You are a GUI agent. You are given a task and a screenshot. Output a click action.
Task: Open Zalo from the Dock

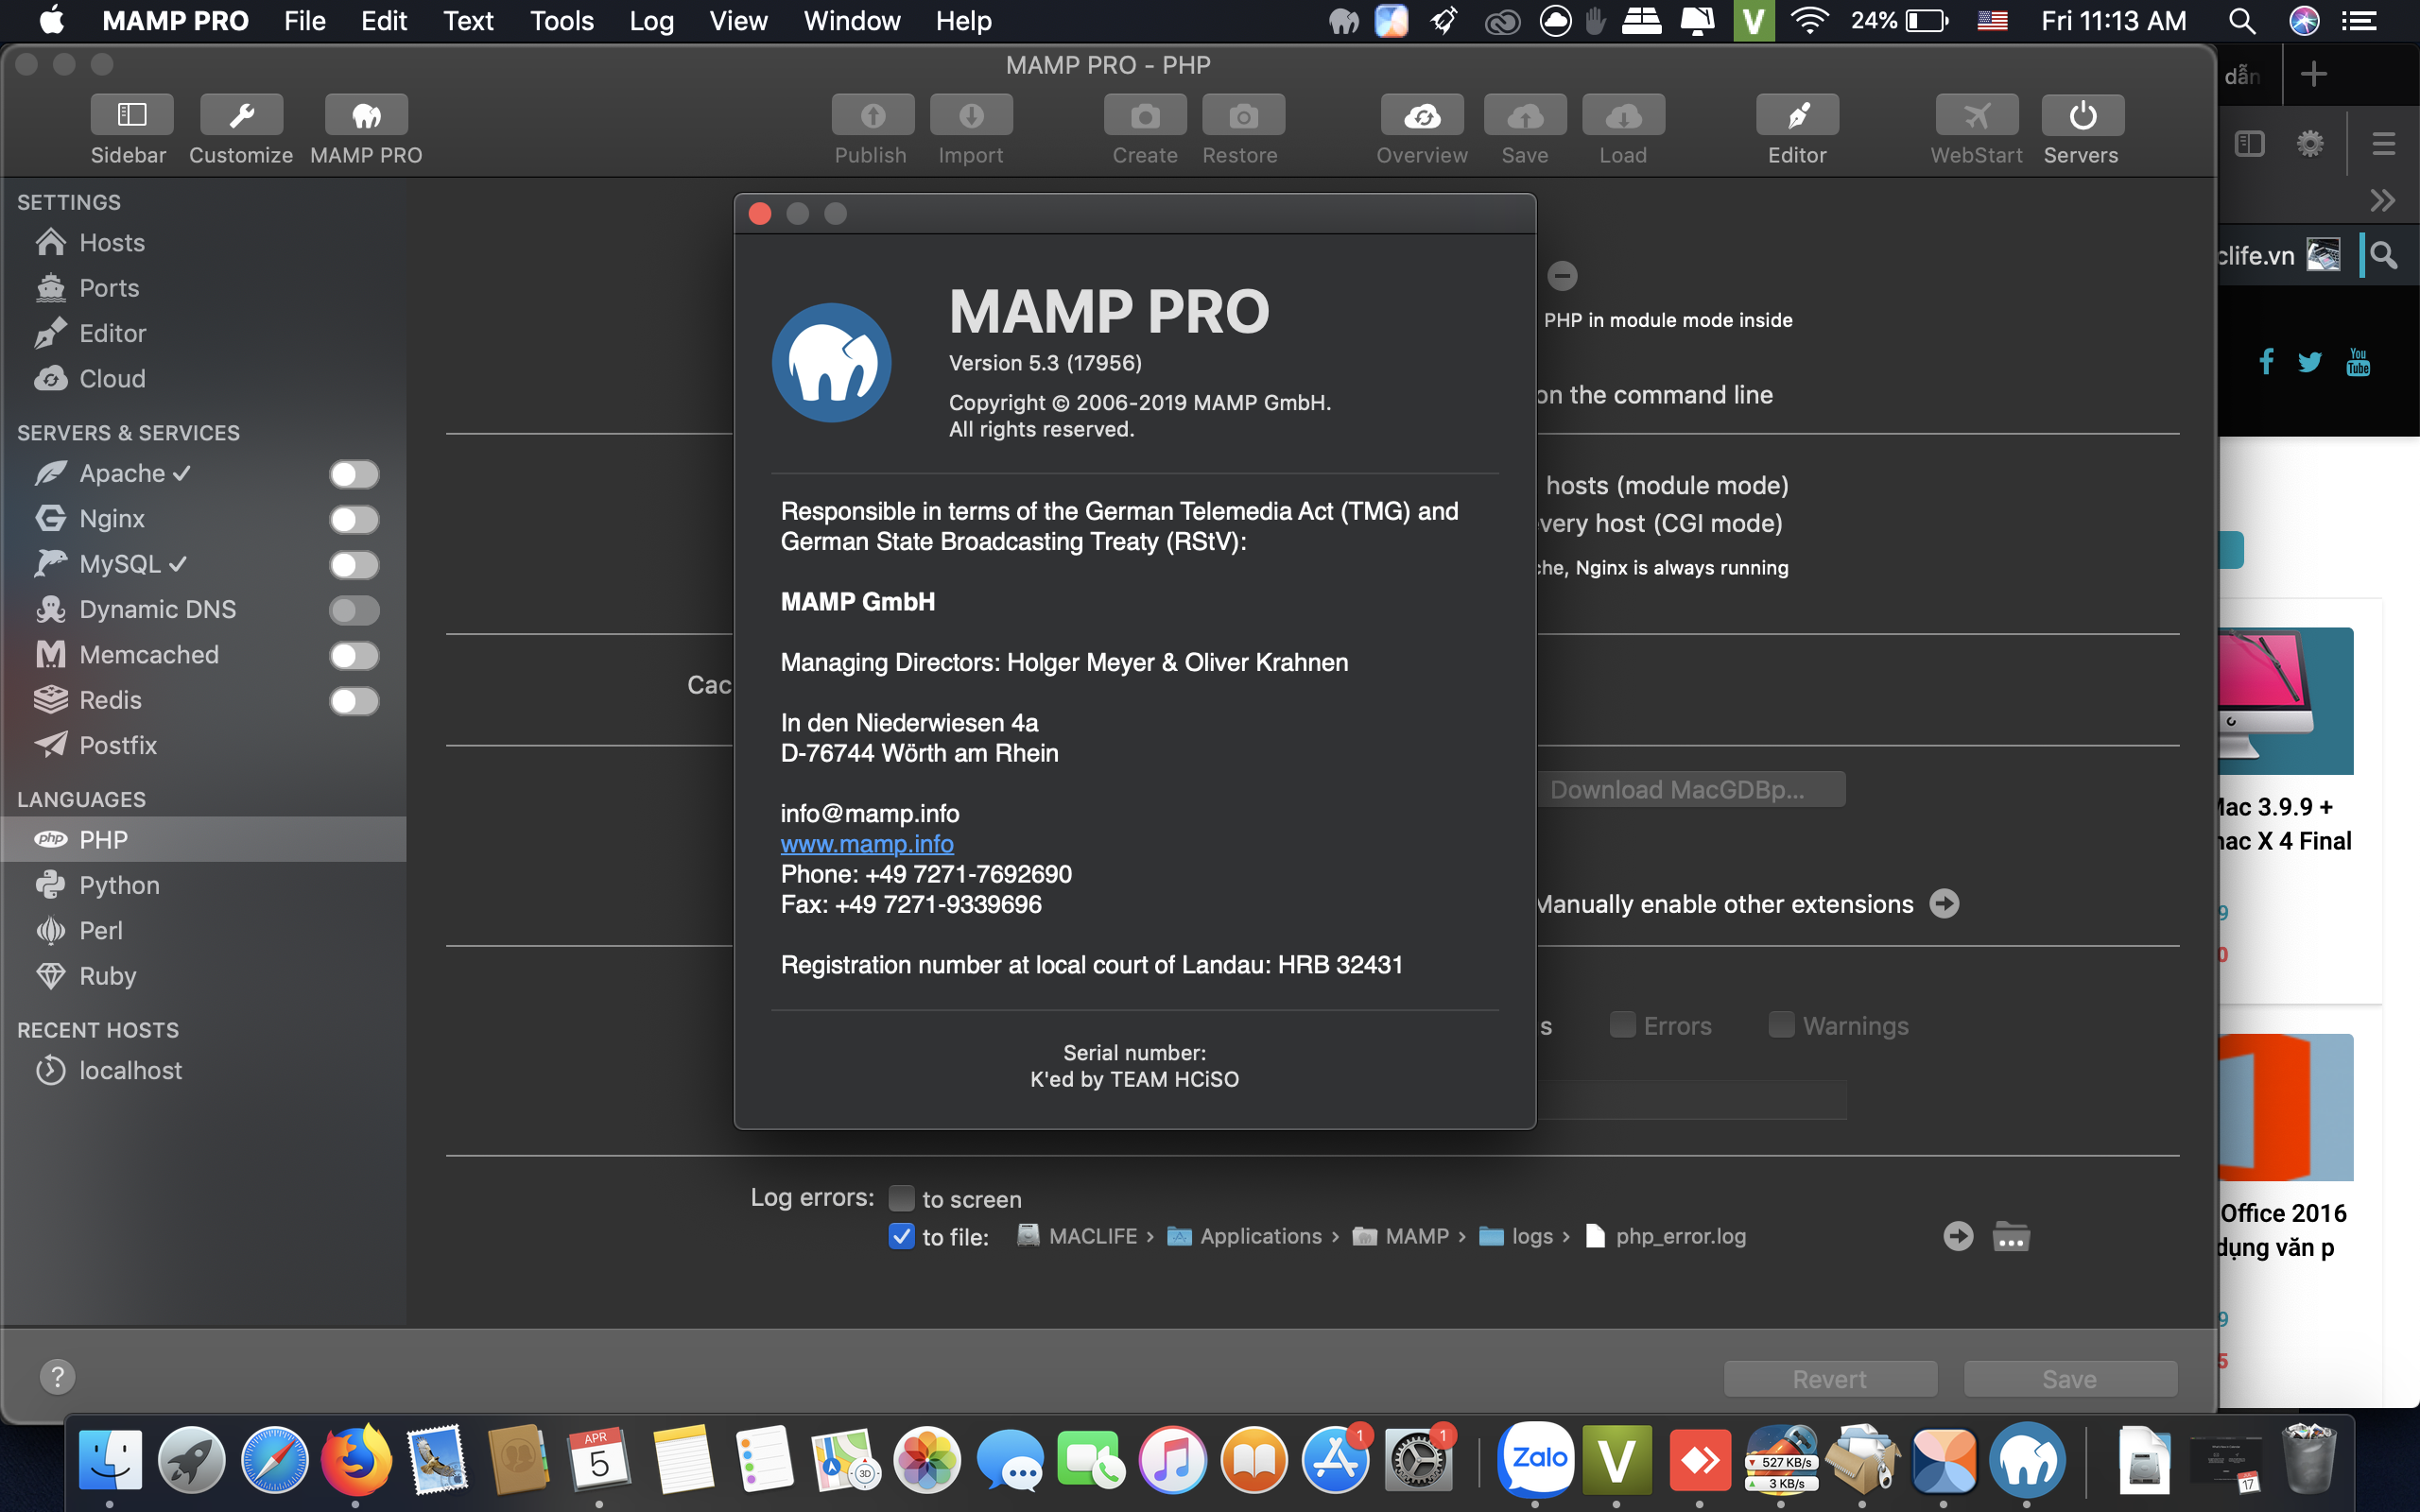1535,1459
